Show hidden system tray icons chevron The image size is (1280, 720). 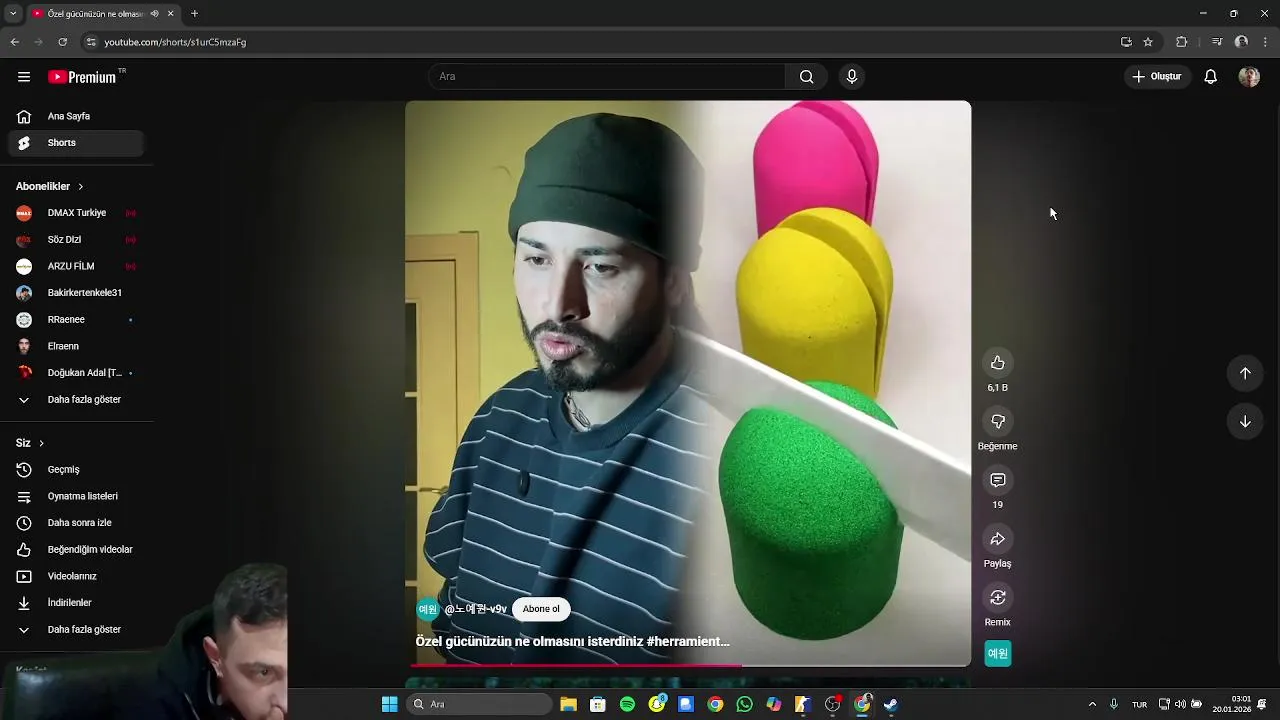point(1092,704)
